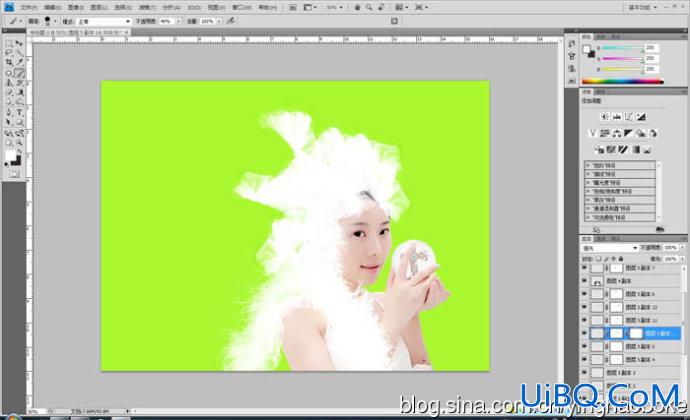Hide layer 图层 4 副本
The image size is (690, 420).
click(584, 280)
